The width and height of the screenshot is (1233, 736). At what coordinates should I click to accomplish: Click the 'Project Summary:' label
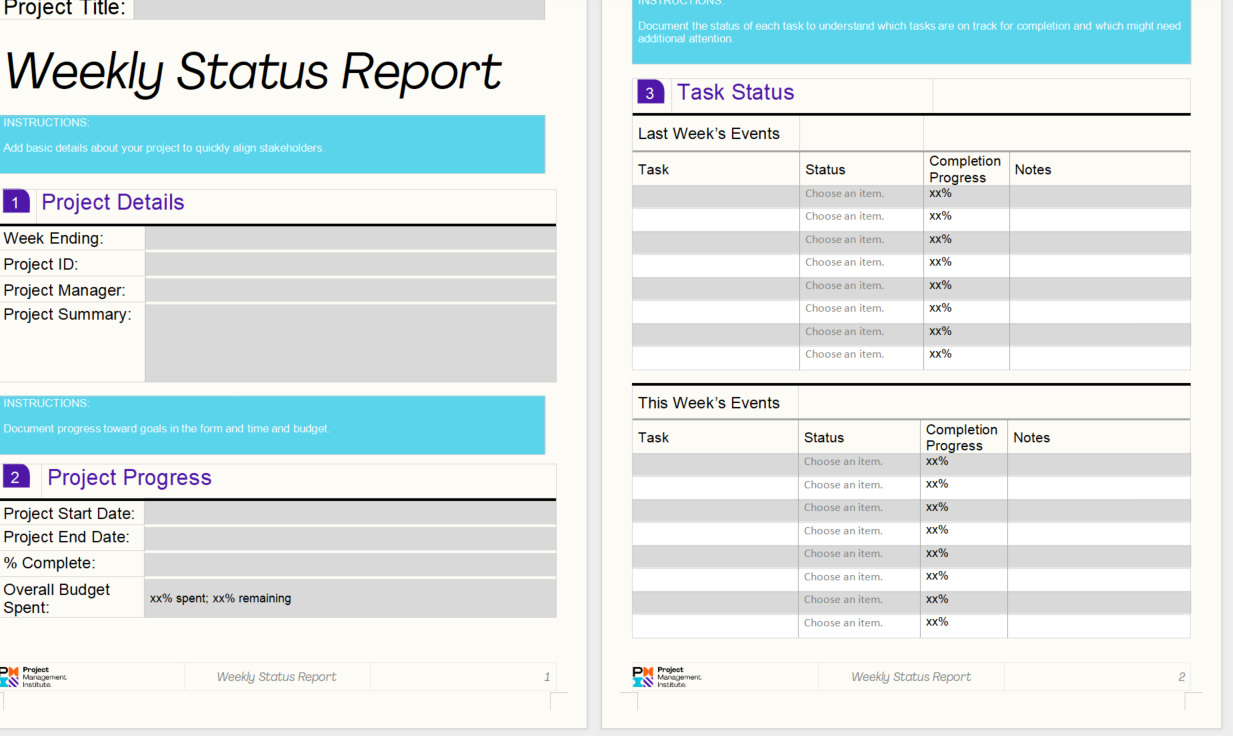tap(67, 314)
